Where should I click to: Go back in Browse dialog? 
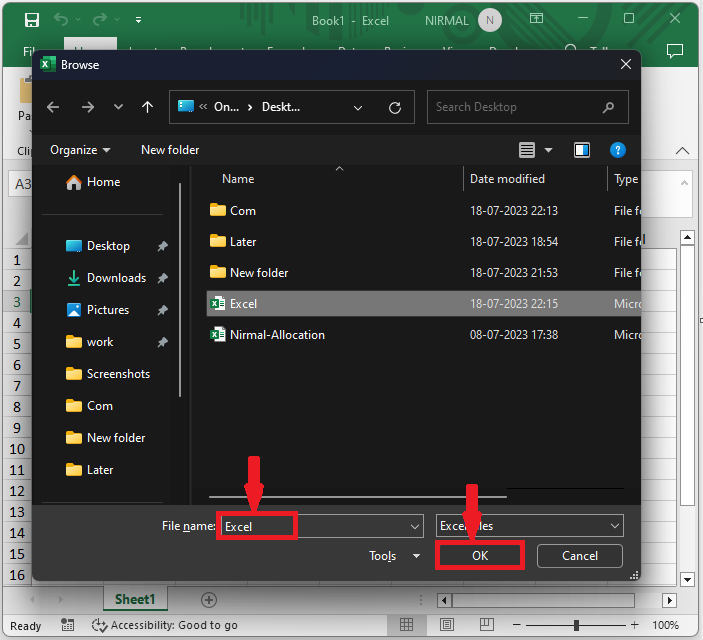pyautogui.click(x=53, y=107)
